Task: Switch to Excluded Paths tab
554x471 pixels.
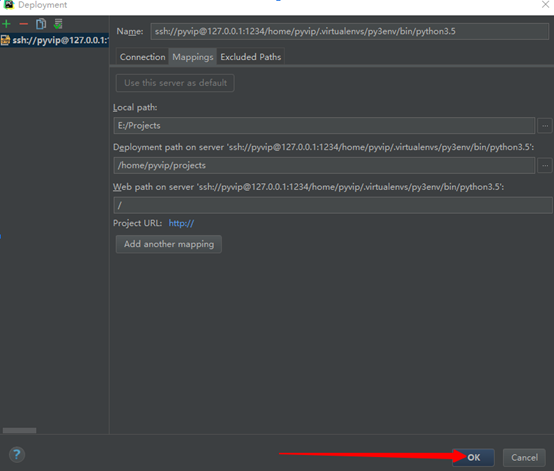Action: (251, 57)
